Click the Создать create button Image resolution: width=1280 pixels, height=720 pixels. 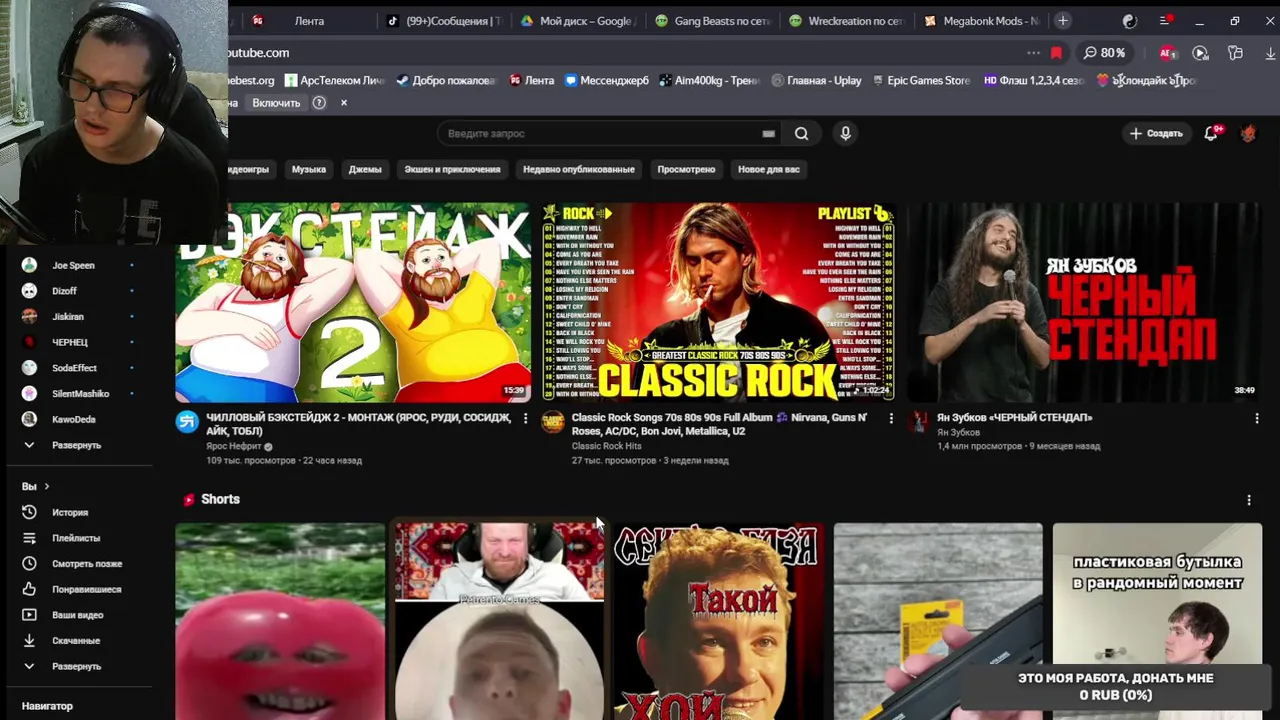tap(1156, 133)
